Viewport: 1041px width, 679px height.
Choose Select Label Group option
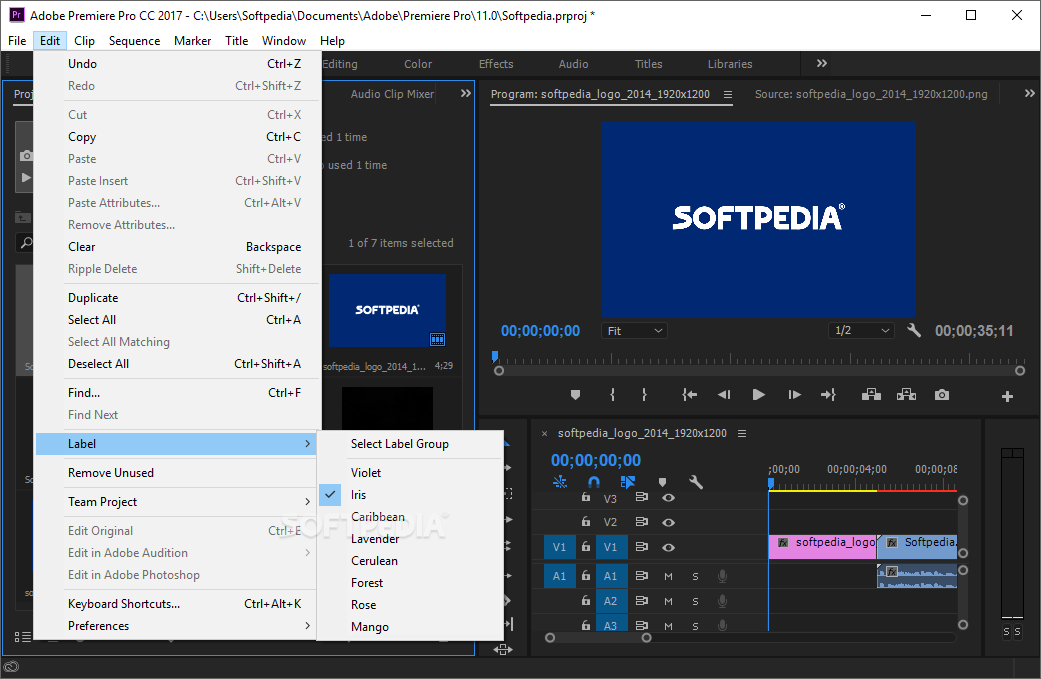pyautogui.click(x=410, y=444)
